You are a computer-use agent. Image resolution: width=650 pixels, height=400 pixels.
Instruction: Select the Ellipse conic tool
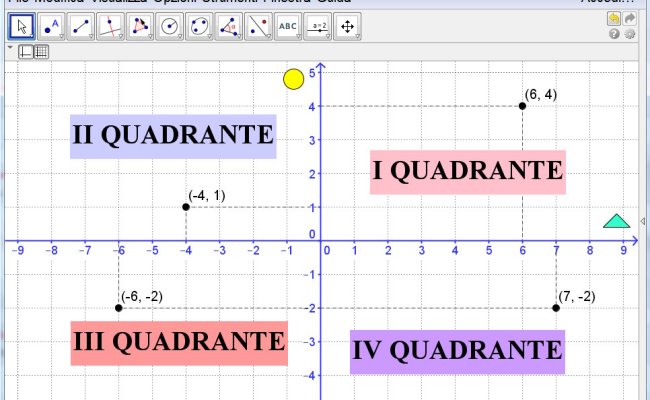[199, 27]
